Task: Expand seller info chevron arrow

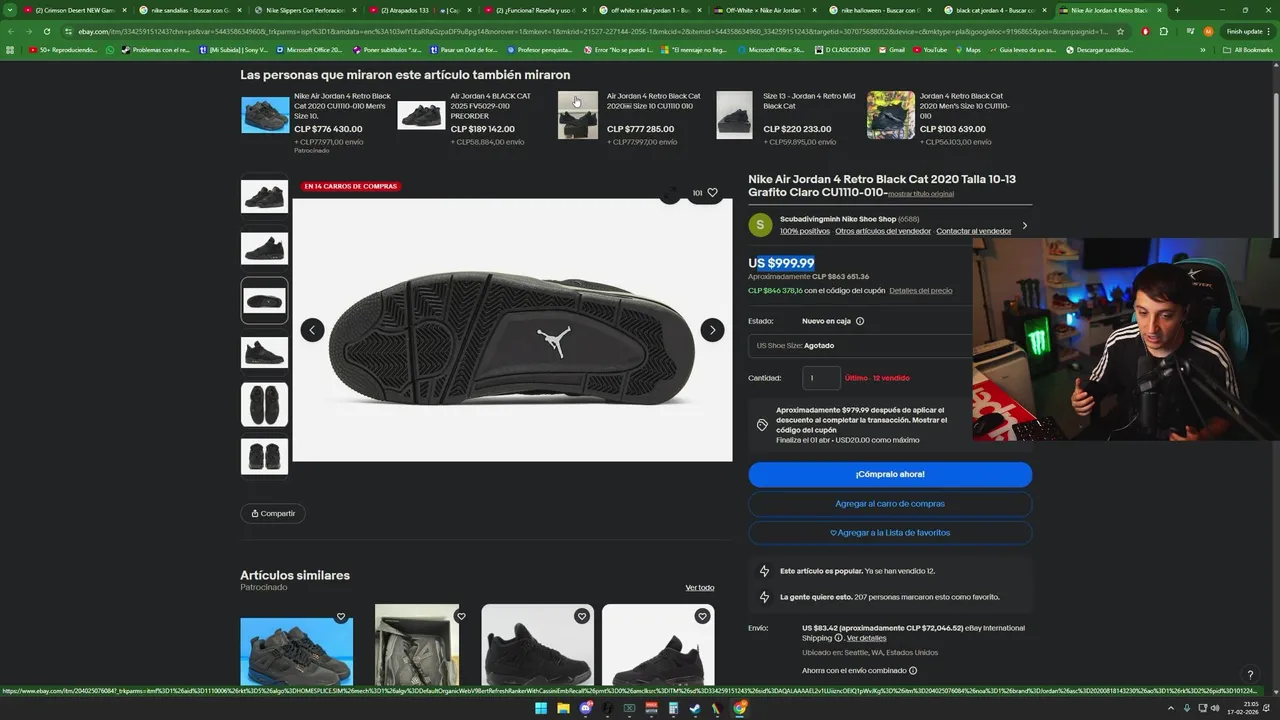Action: click(1024, 225)
